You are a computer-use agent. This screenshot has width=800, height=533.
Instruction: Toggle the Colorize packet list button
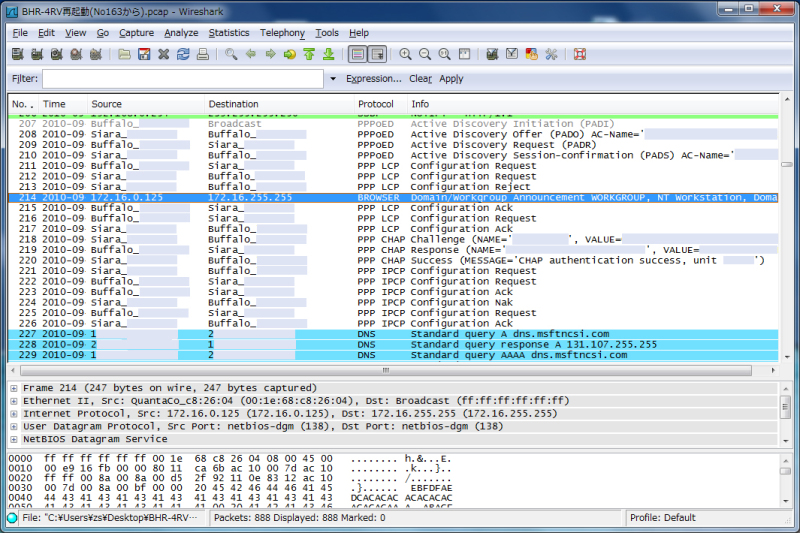pyautogui.click(x=357, y=54)
